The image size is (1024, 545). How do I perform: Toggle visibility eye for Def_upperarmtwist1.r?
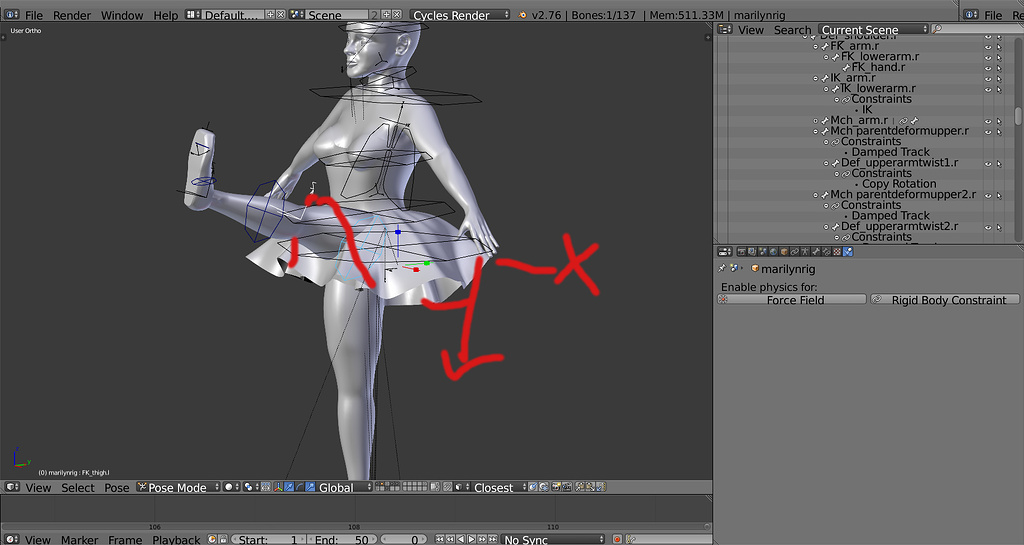click(x=988, y=163)
